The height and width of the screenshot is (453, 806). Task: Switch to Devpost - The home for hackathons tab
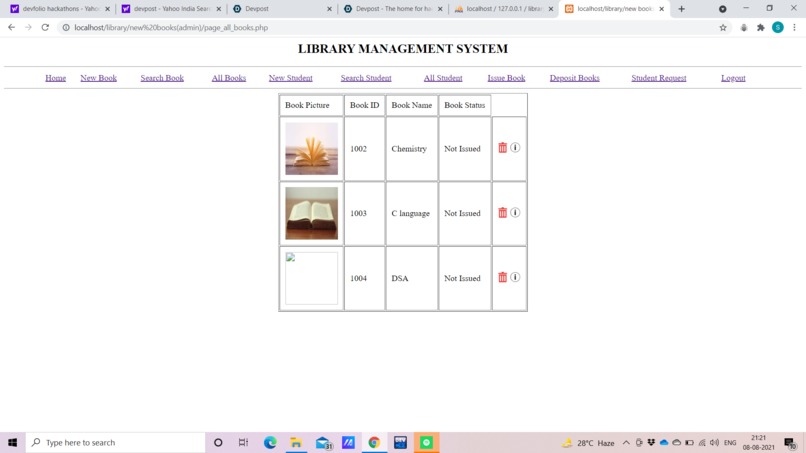click(x=393, y=9)
